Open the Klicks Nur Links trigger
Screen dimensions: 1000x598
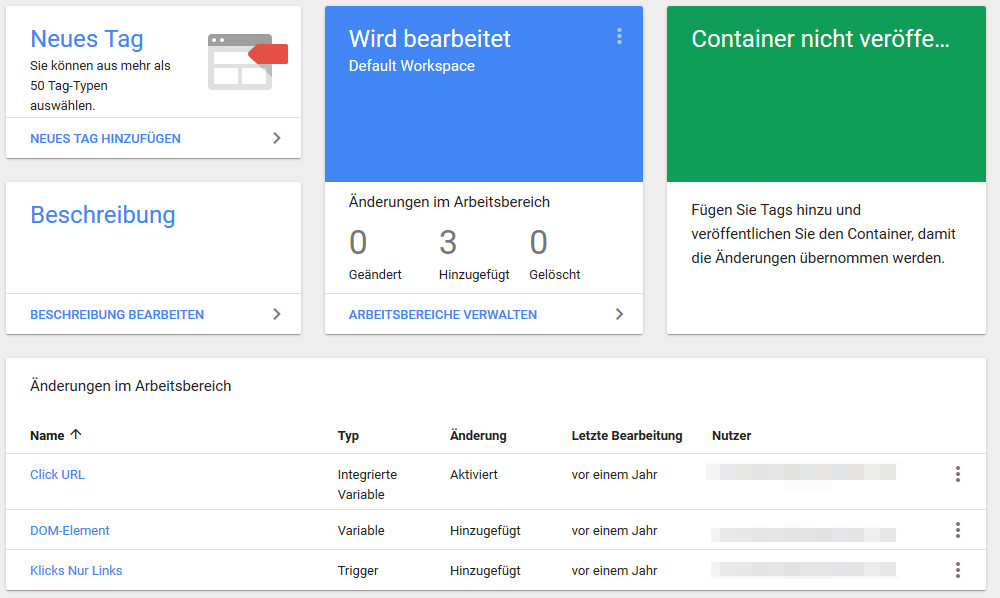coord(74,570)
